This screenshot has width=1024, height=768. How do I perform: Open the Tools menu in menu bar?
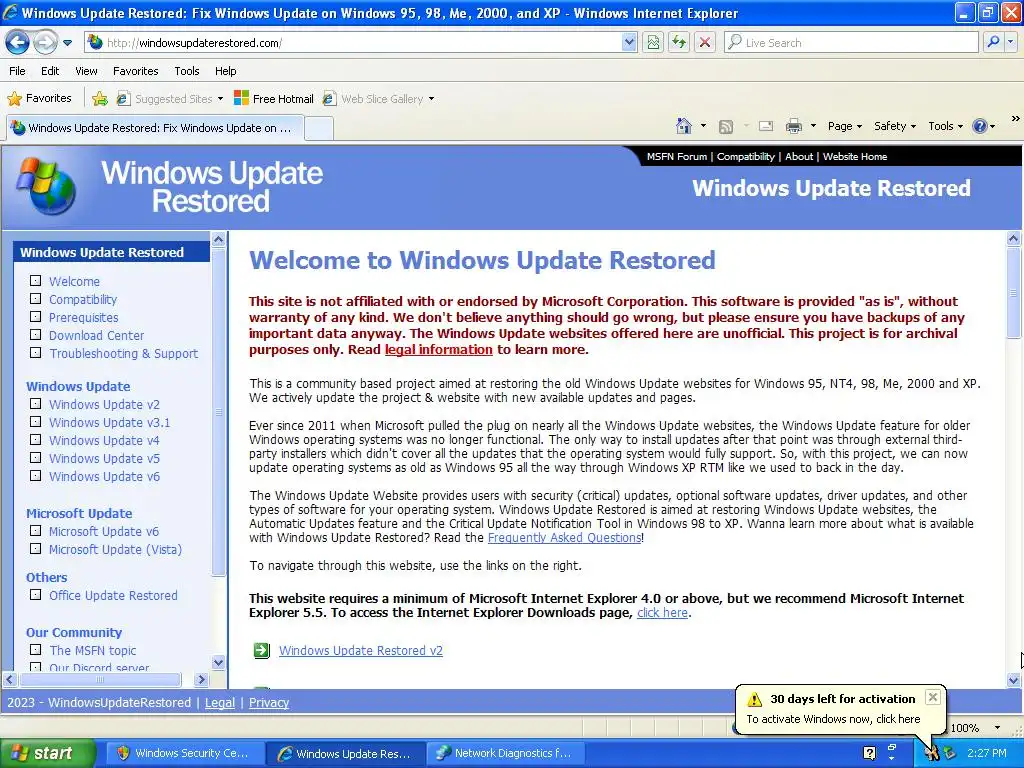tap(187, 71)
